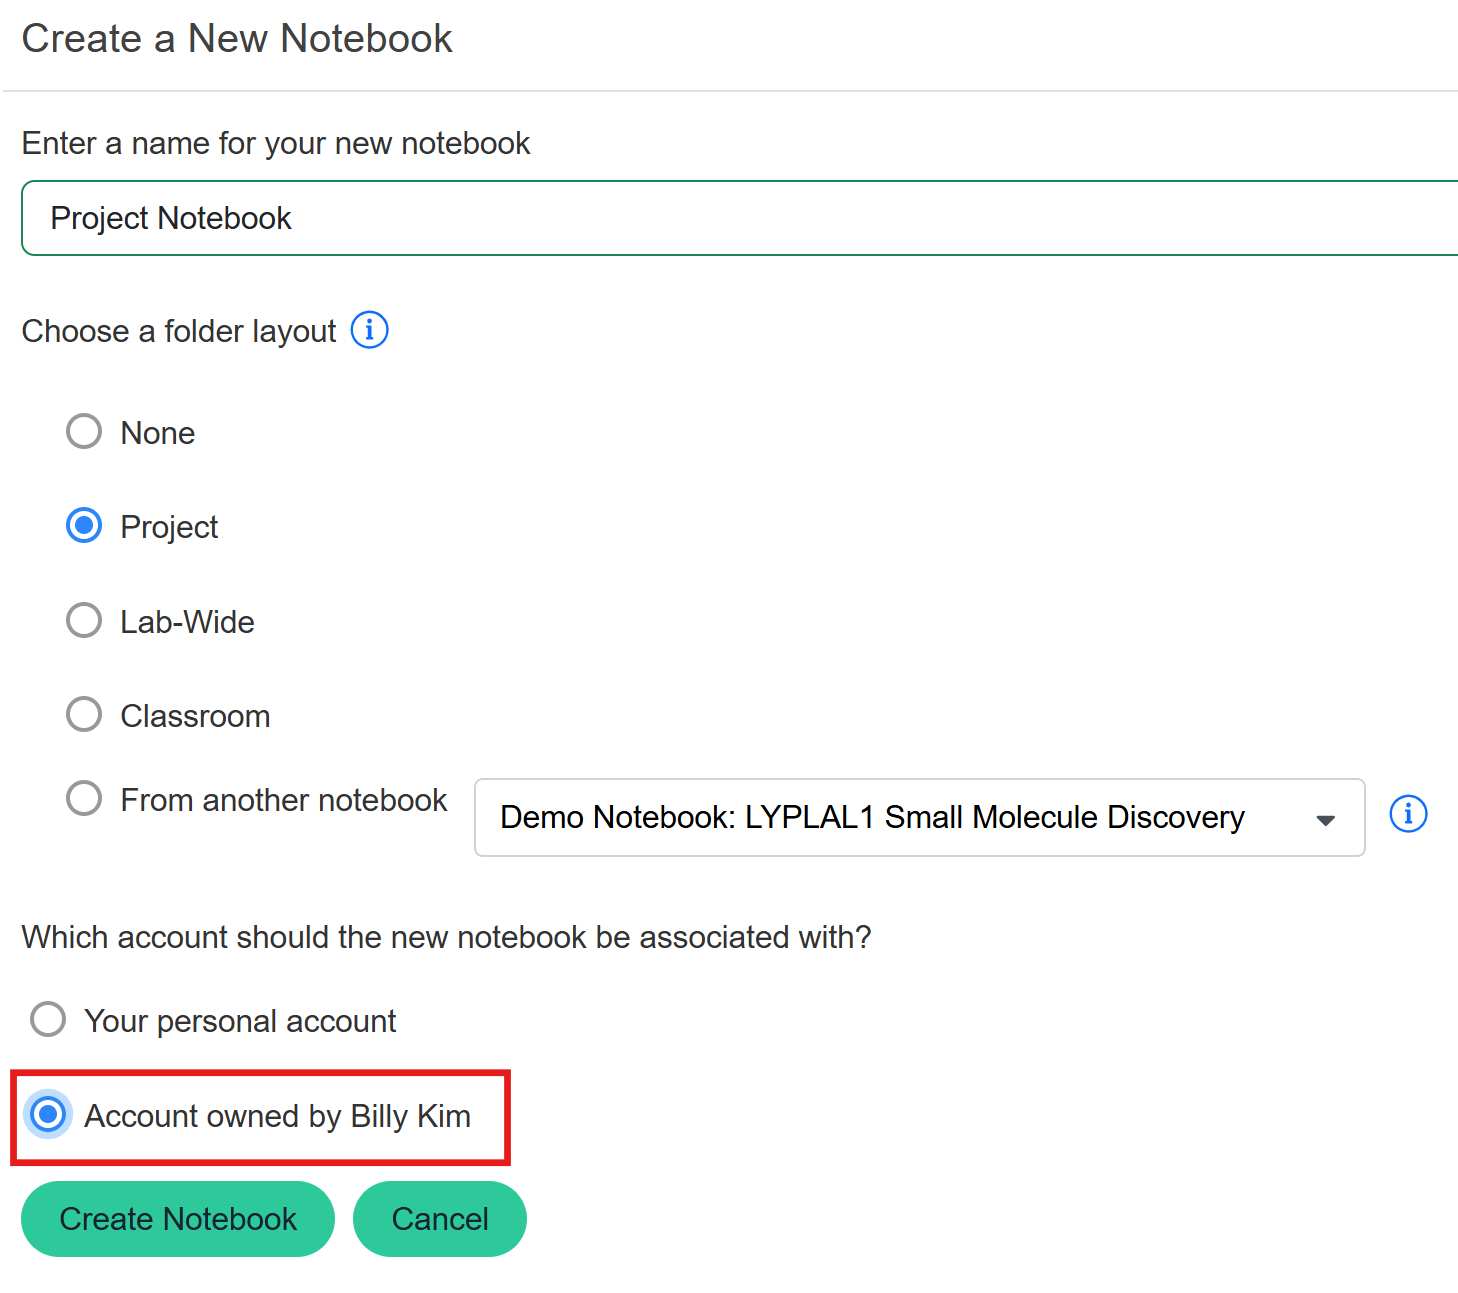Click the info icon beside folder layout

[369, 329]
